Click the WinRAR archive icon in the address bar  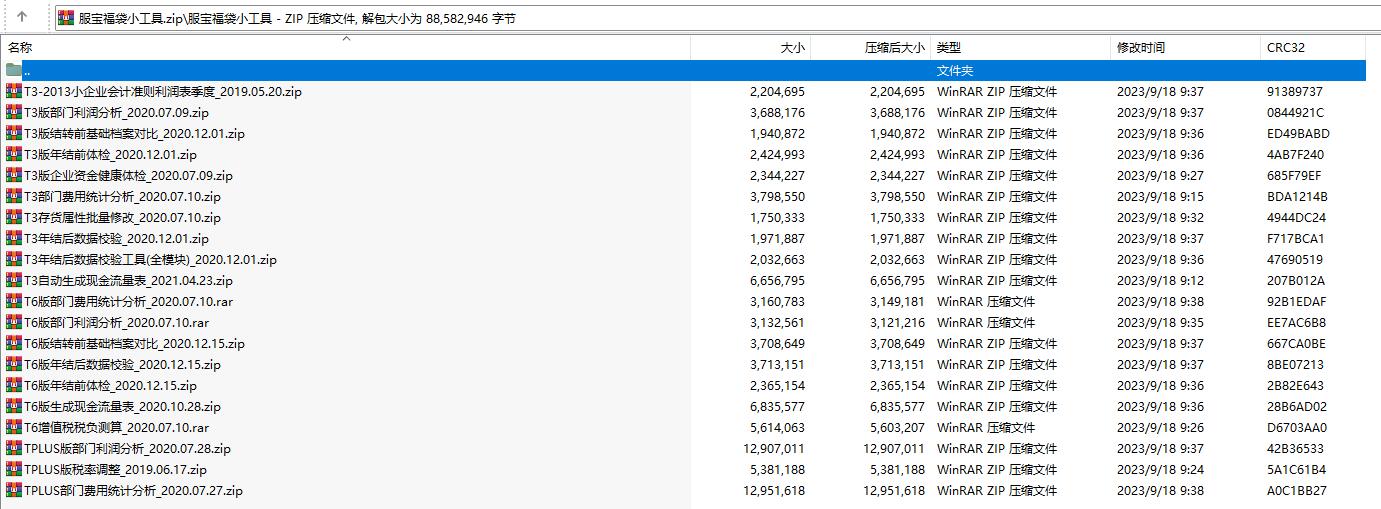pos(66,18)
